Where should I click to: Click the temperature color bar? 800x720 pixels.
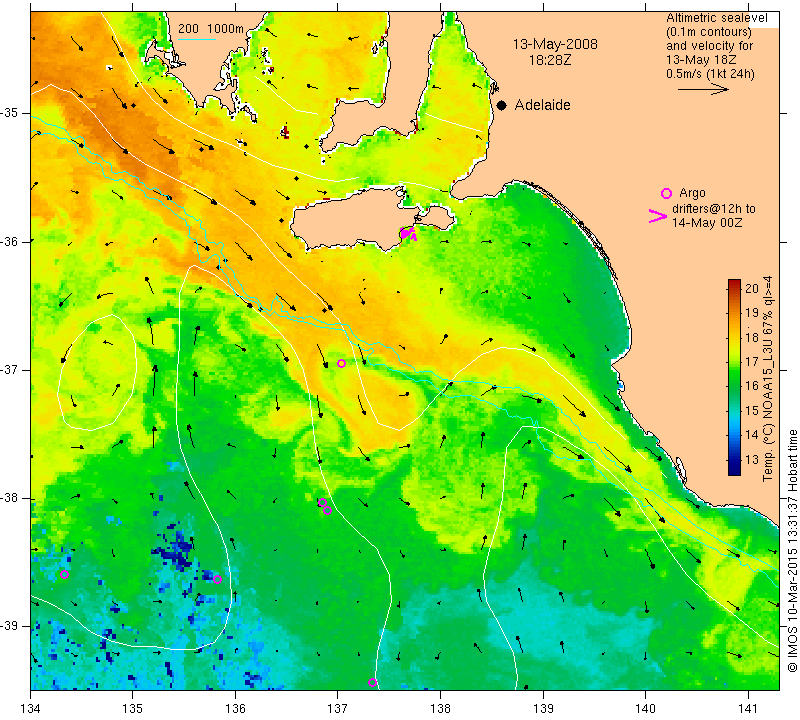(734, 377)
